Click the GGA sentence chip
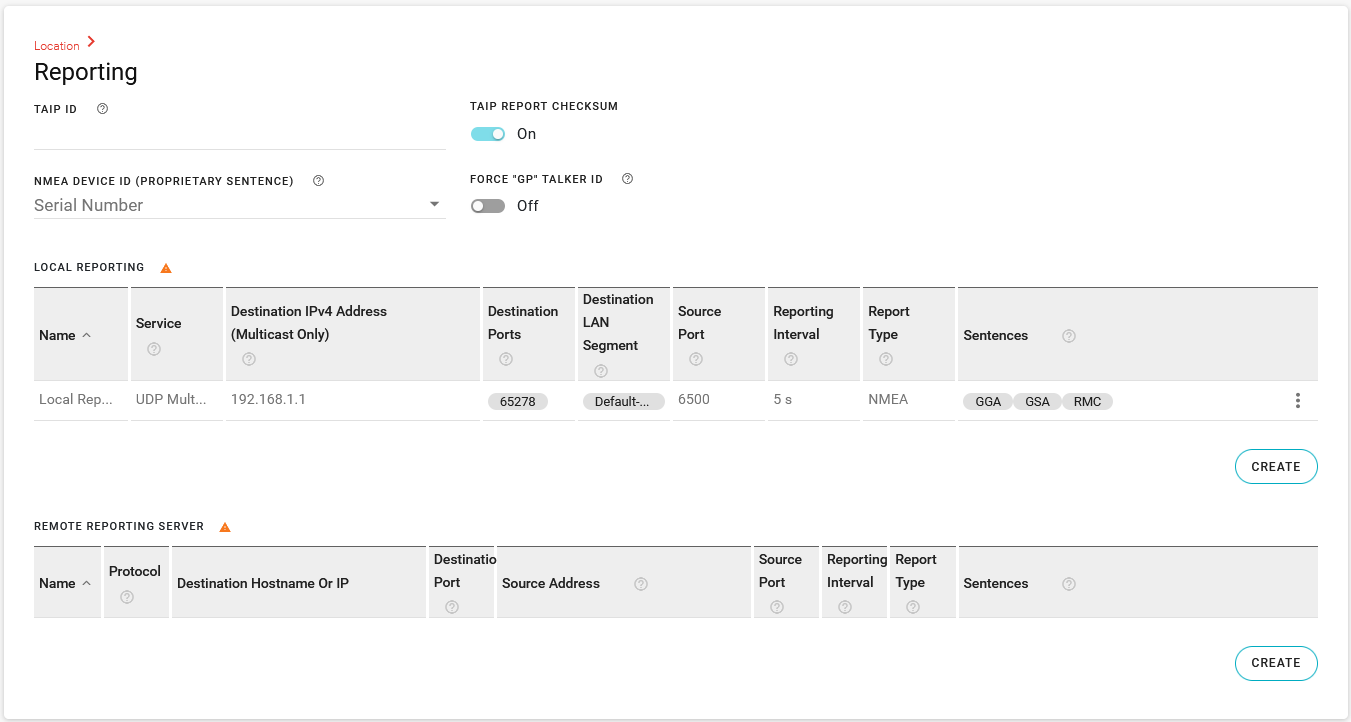The width and height of the screenshot is (1351, 722). click(987, 402)
